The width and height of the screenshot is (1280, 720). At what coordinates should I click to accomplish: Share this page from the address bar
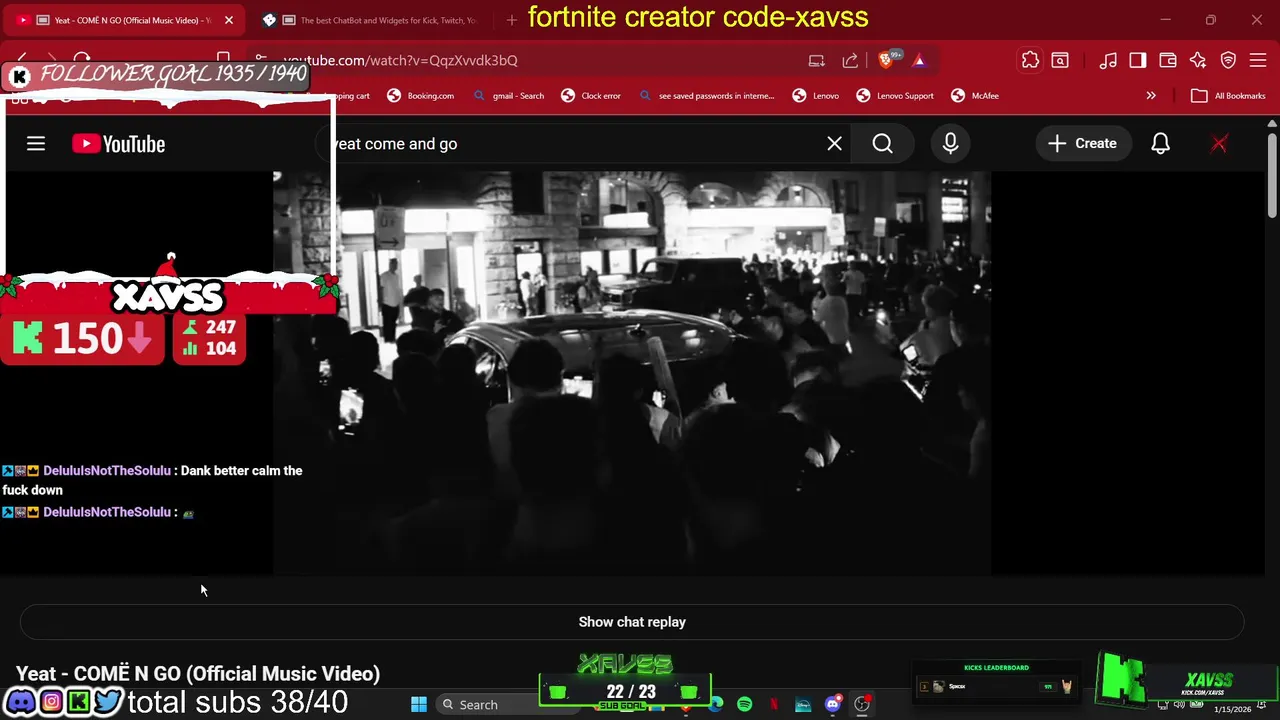point(850,61)
